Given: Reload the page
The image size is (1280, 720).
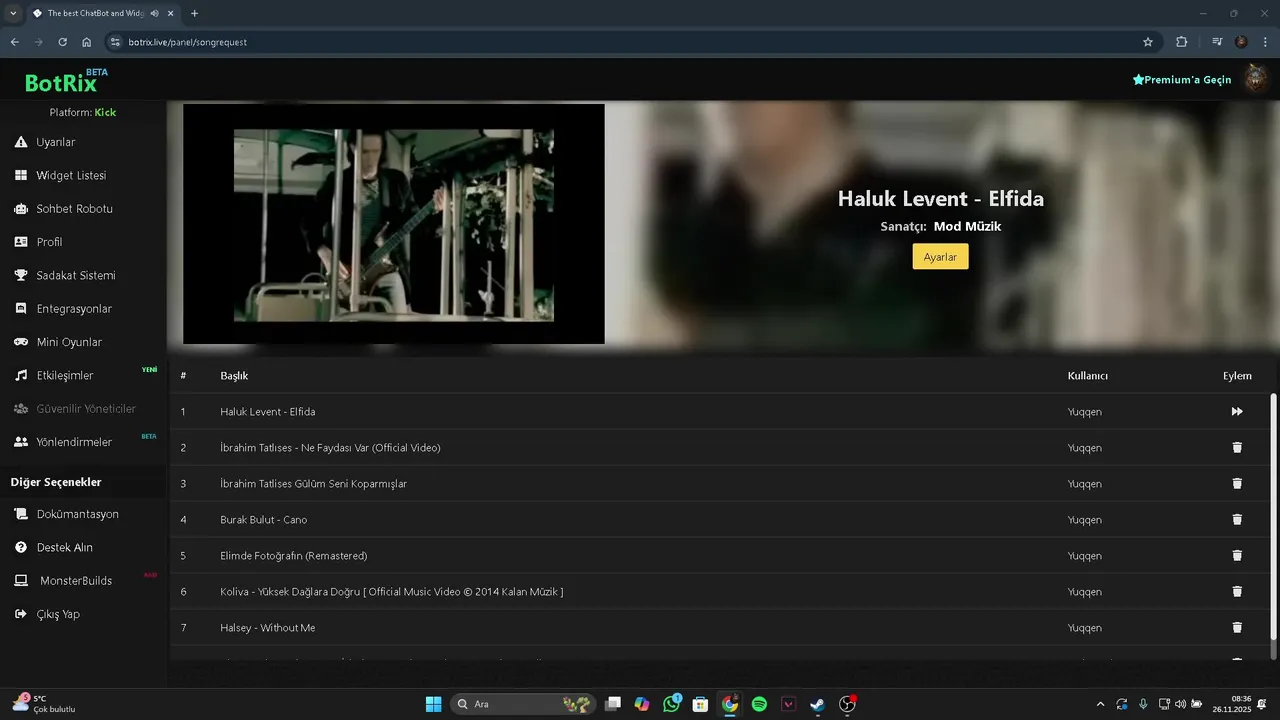Looking at the screenshot, I should (62, 42).
